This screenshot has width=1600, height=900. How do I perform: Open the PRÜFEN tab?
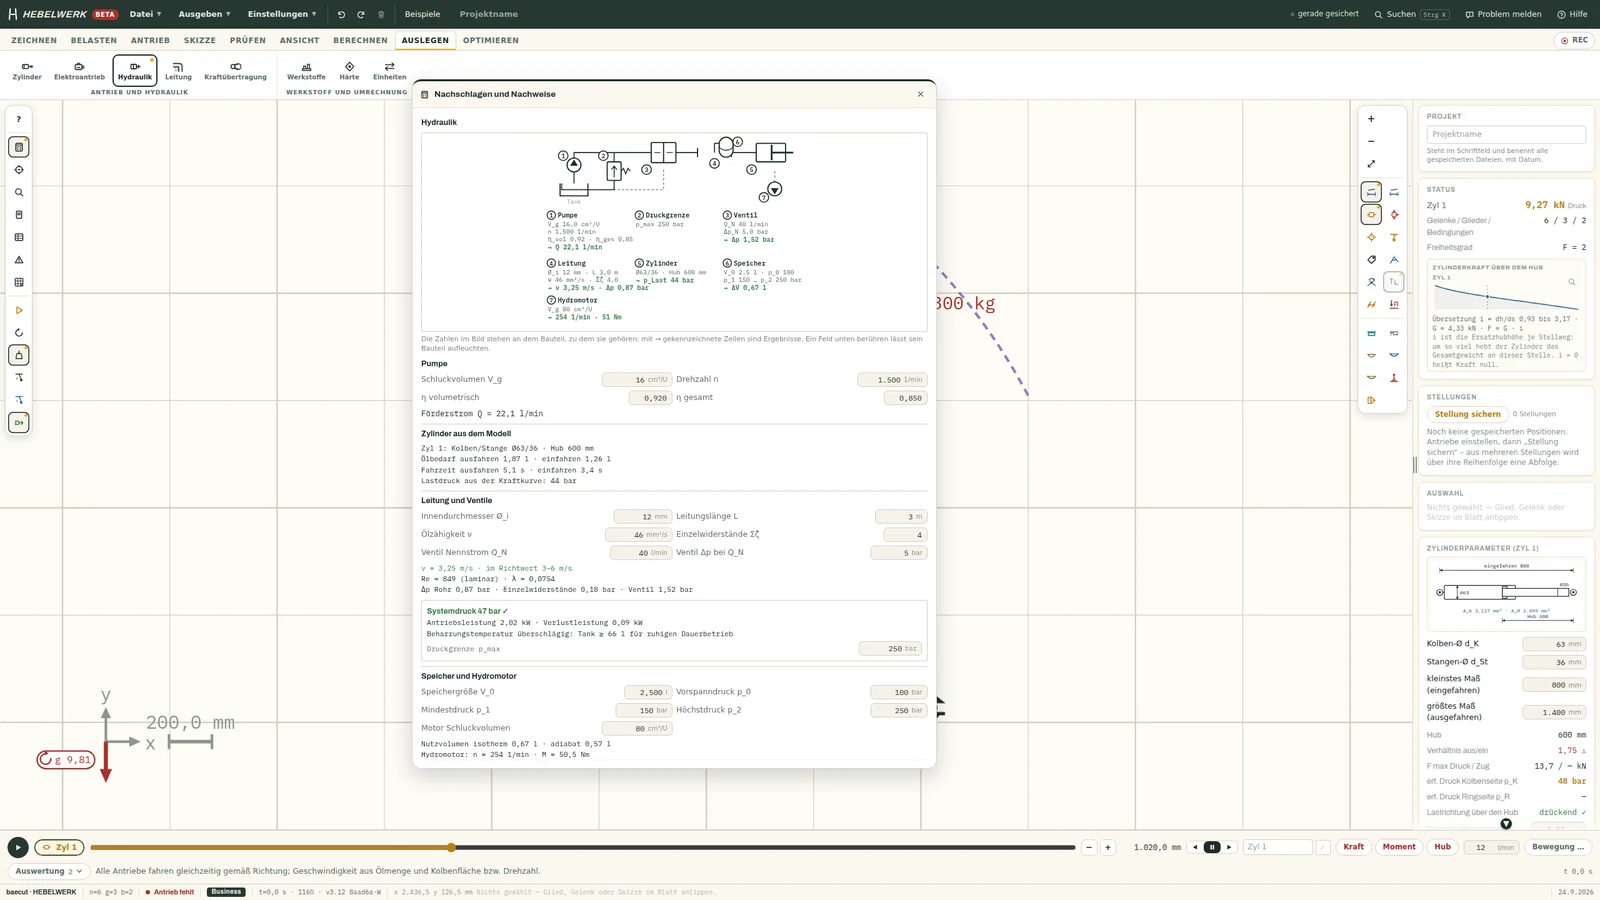[x=248, y=40]
